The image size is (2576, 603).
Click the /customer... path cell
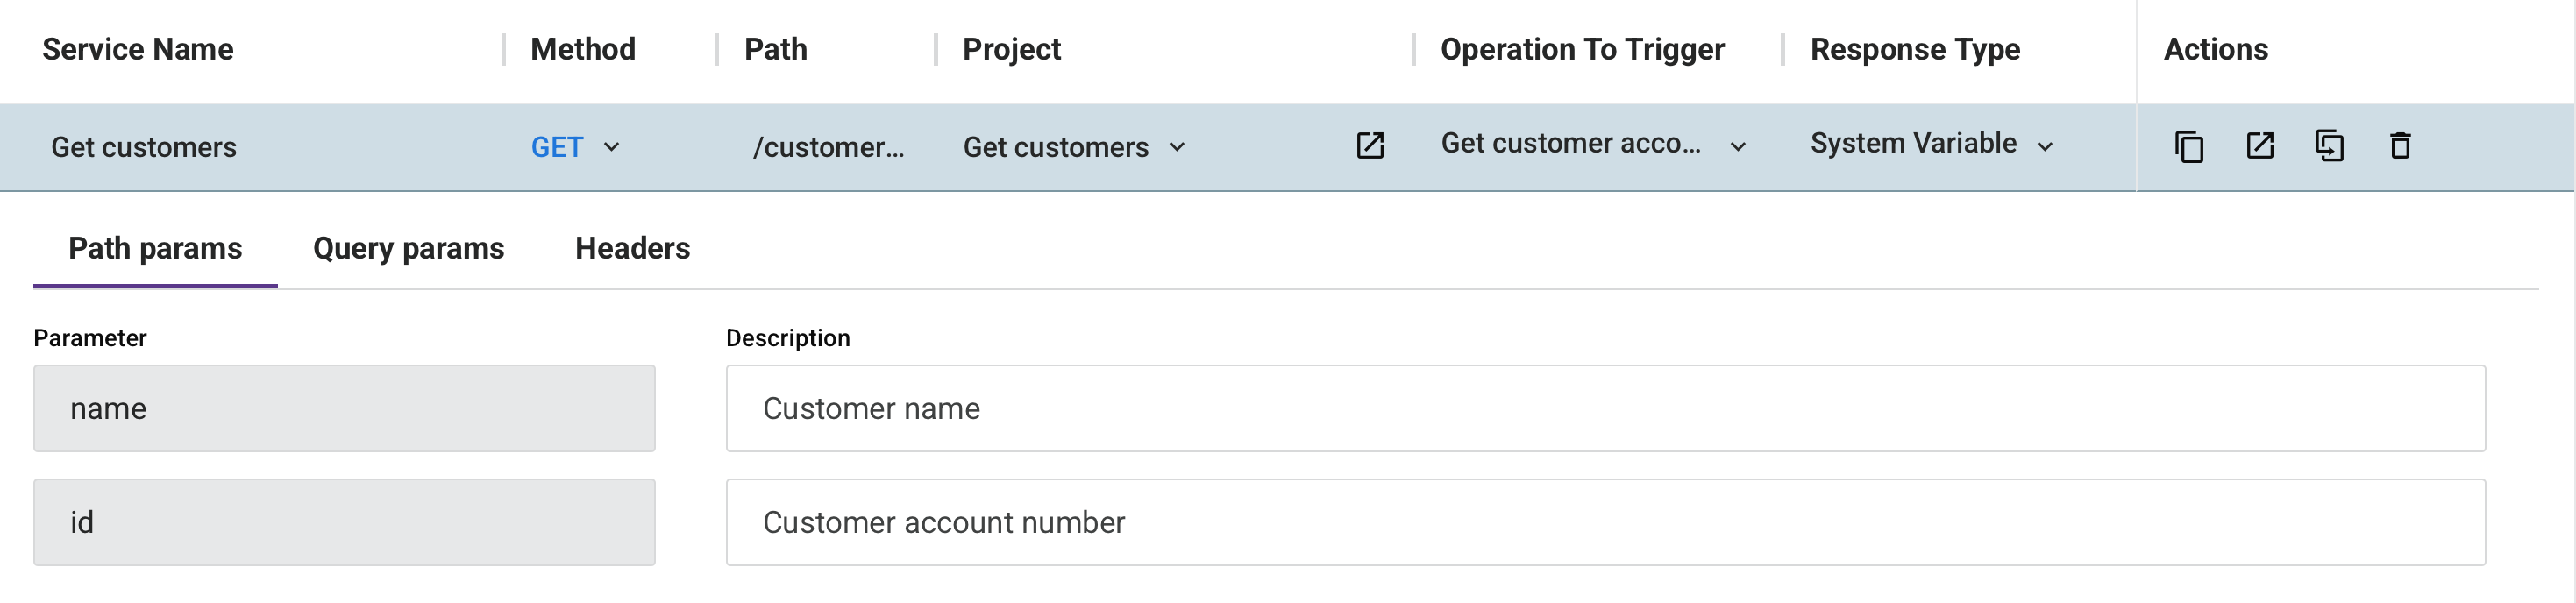click(828, 147)
